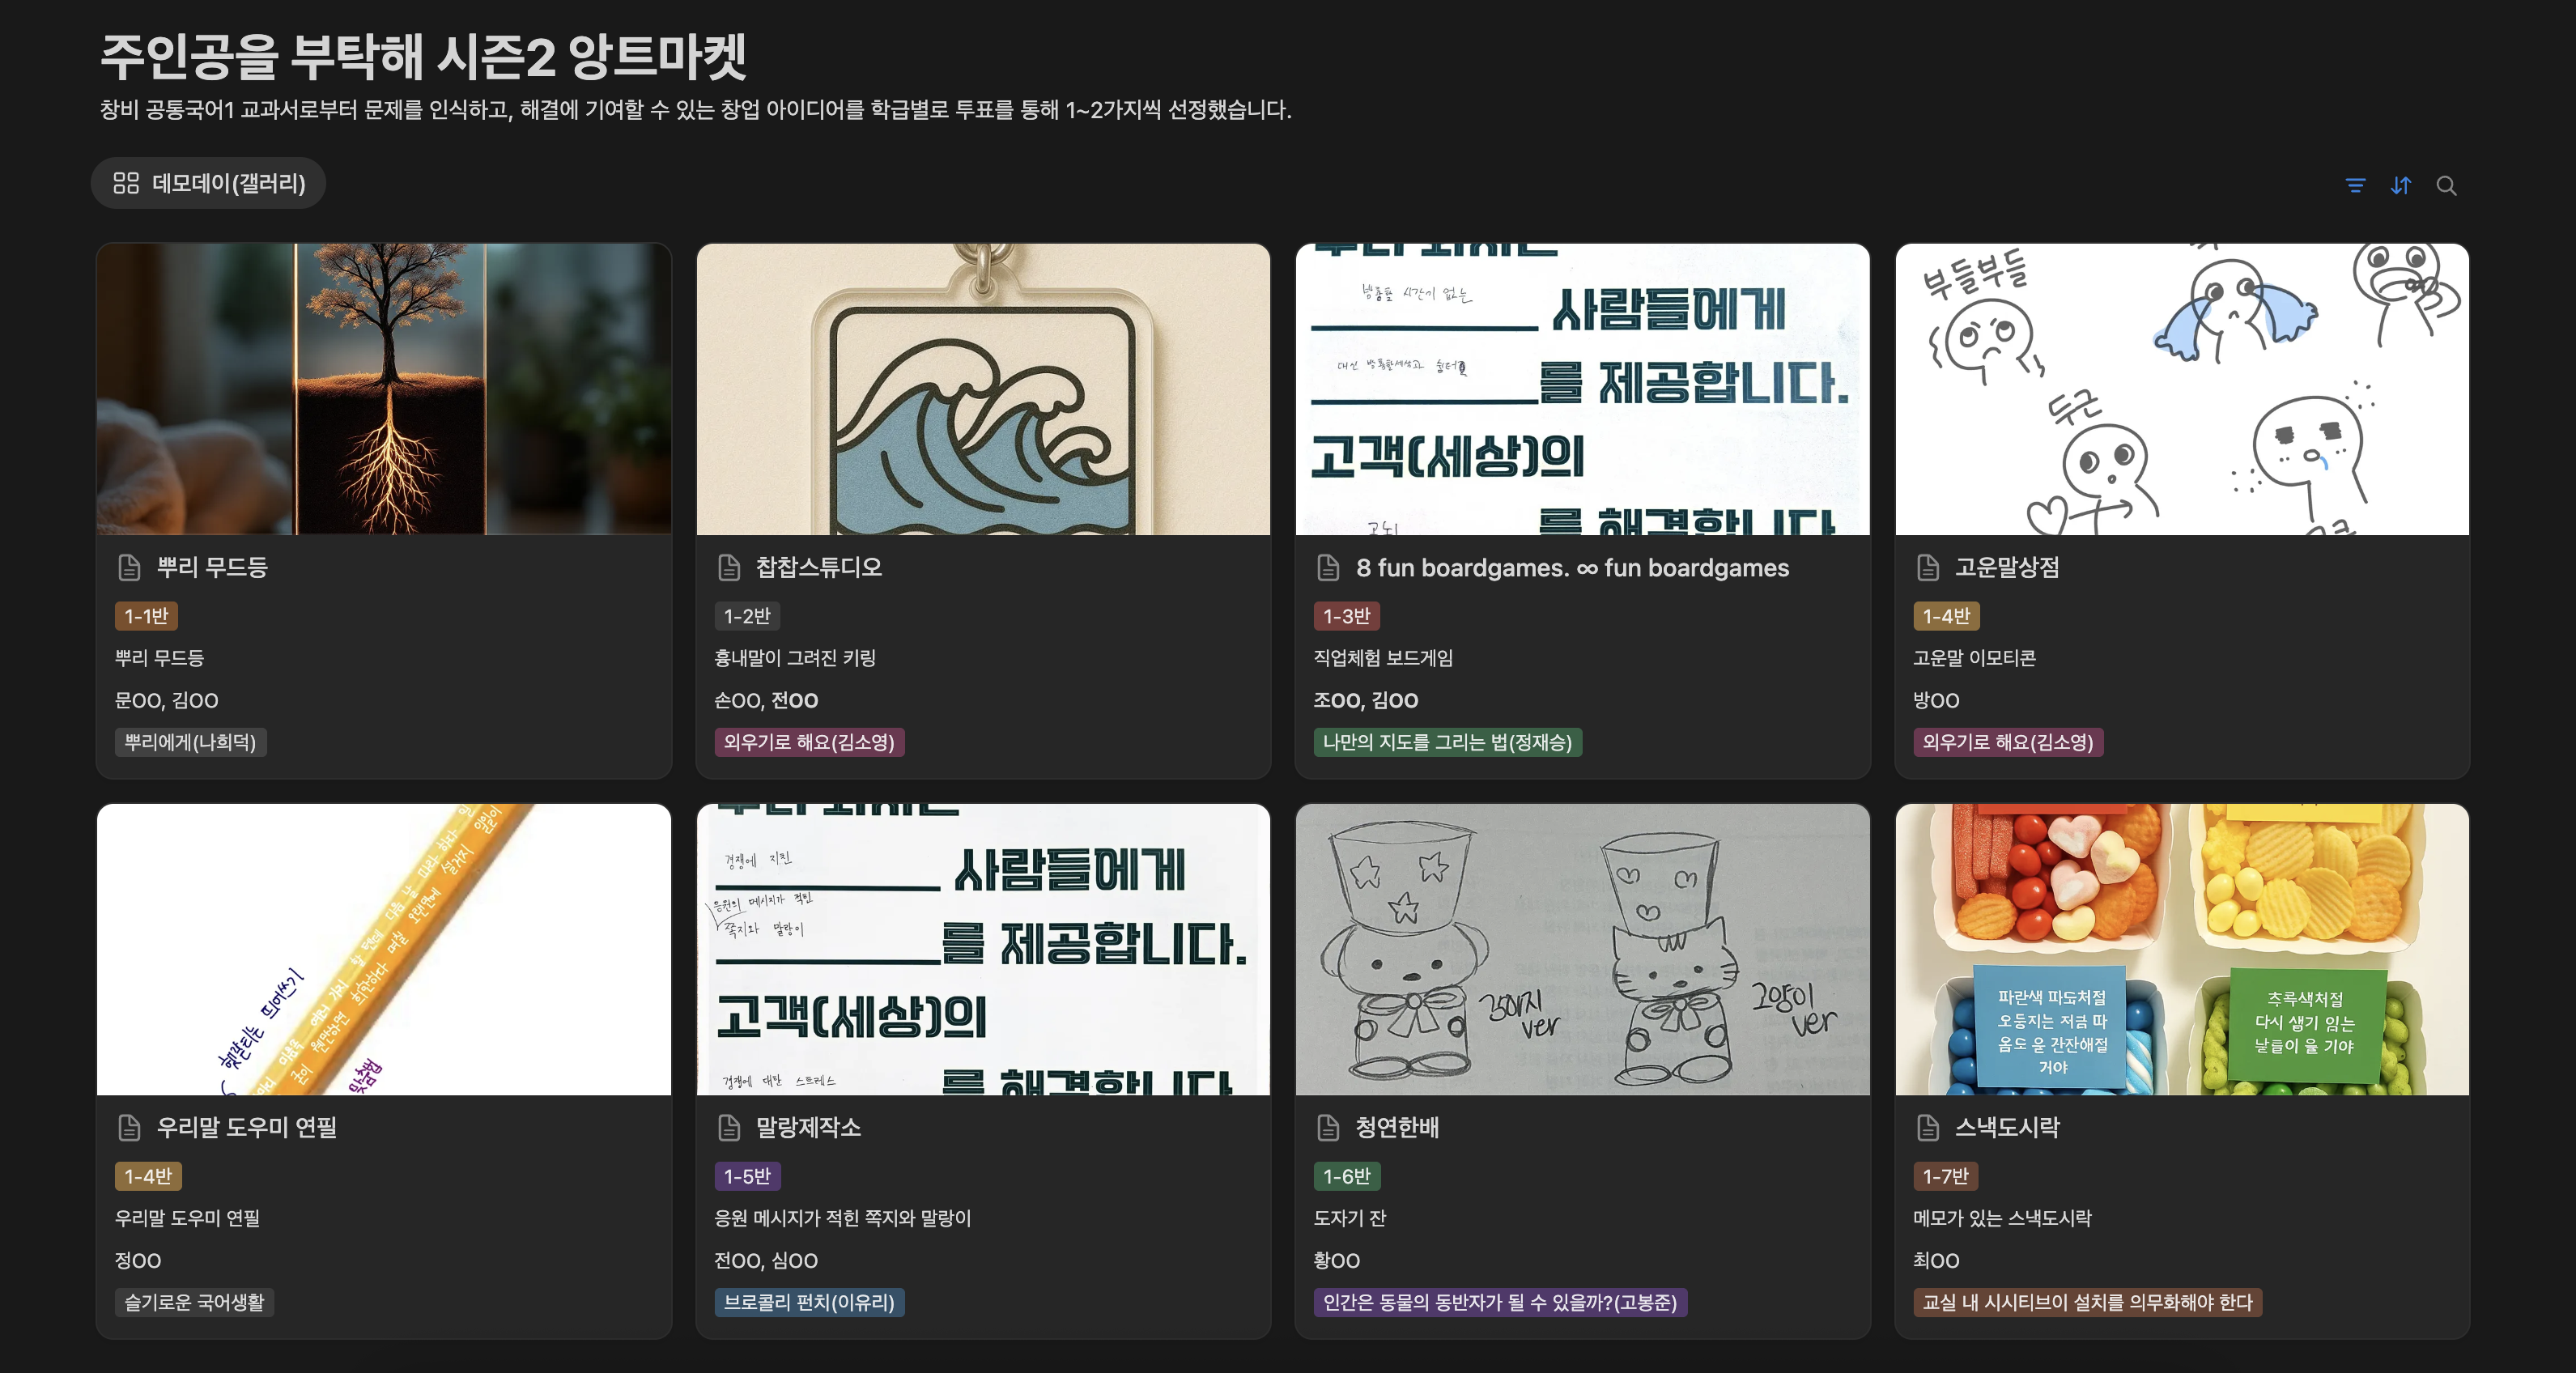Click the purple 1-5반 tag

click(747, 1176)
